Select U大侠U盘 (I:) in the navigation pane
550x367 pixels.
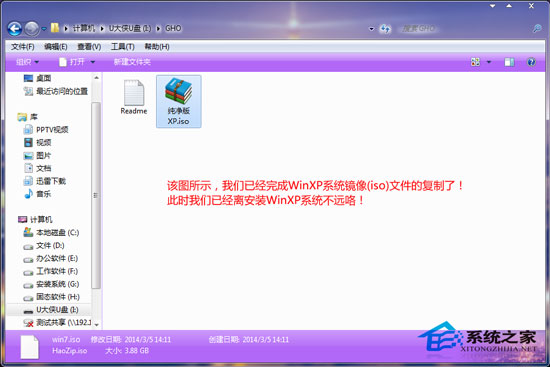[x=51, y=310]
